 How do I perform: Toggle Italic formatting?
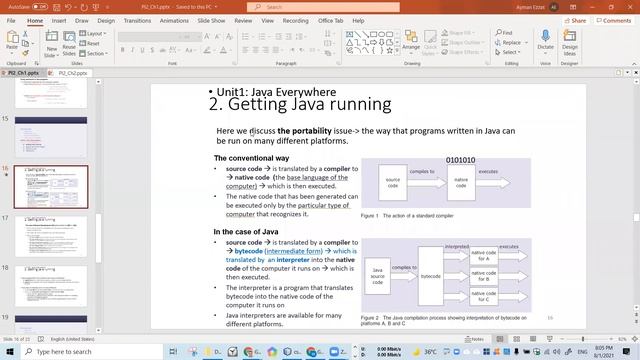point(132,50)
